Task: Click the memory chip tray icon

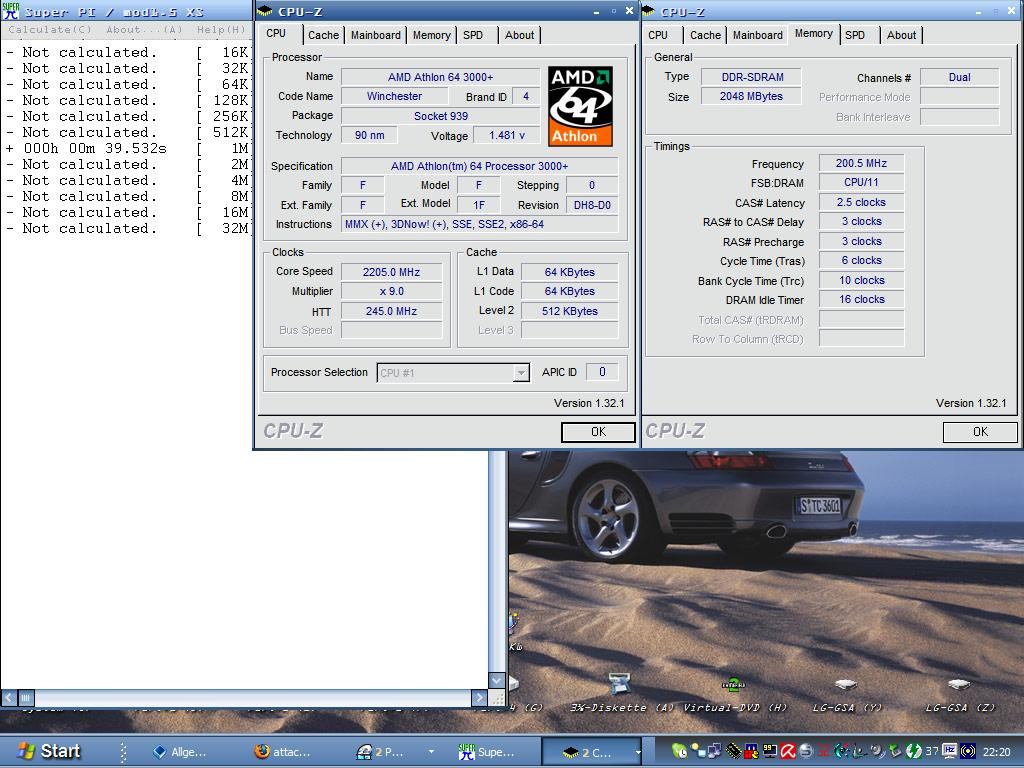Action: tap(733, 751)
